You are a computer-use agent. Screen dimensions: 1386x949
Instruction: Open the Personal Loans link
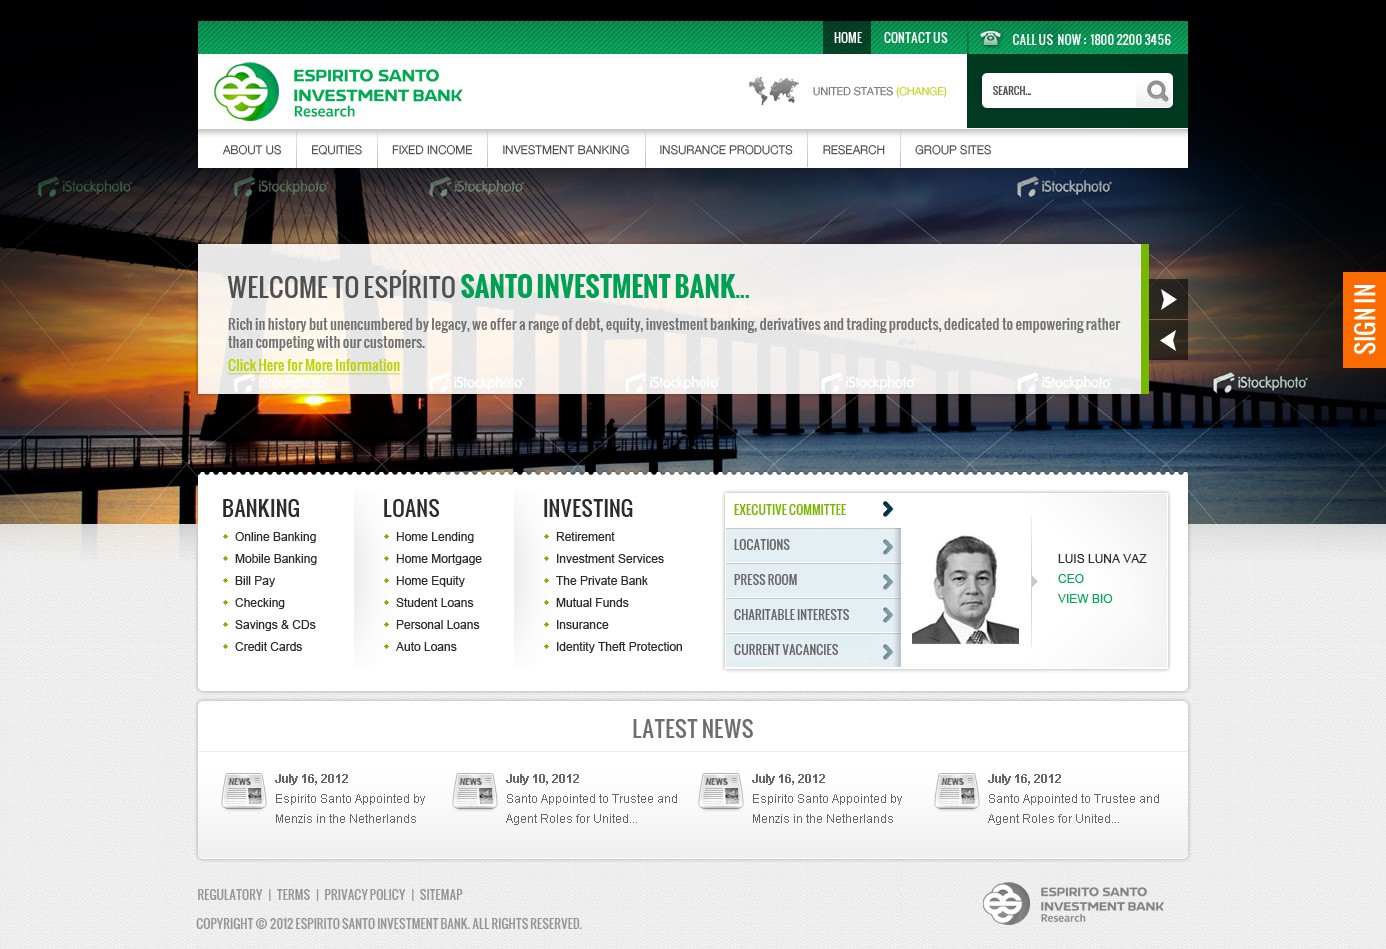point(437,625)
